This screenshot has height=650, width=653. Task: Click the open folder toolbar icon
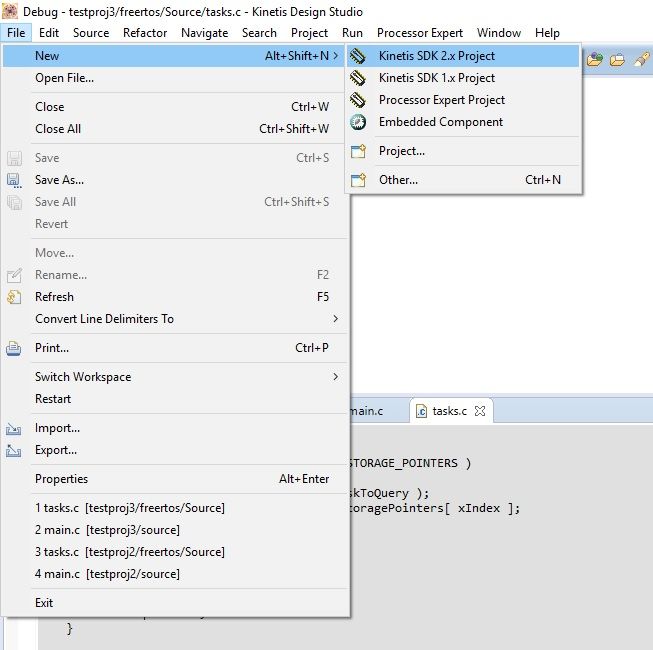[x=617, y=60]
